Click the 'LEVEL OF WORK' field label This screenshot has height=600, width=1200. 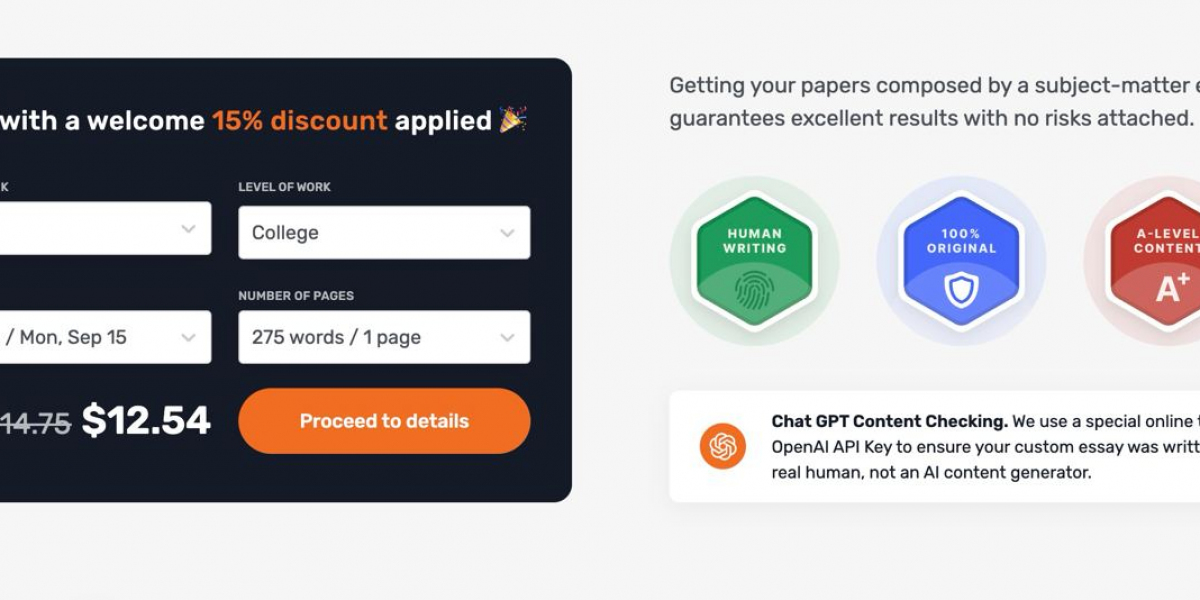click(x=284, y=187)
